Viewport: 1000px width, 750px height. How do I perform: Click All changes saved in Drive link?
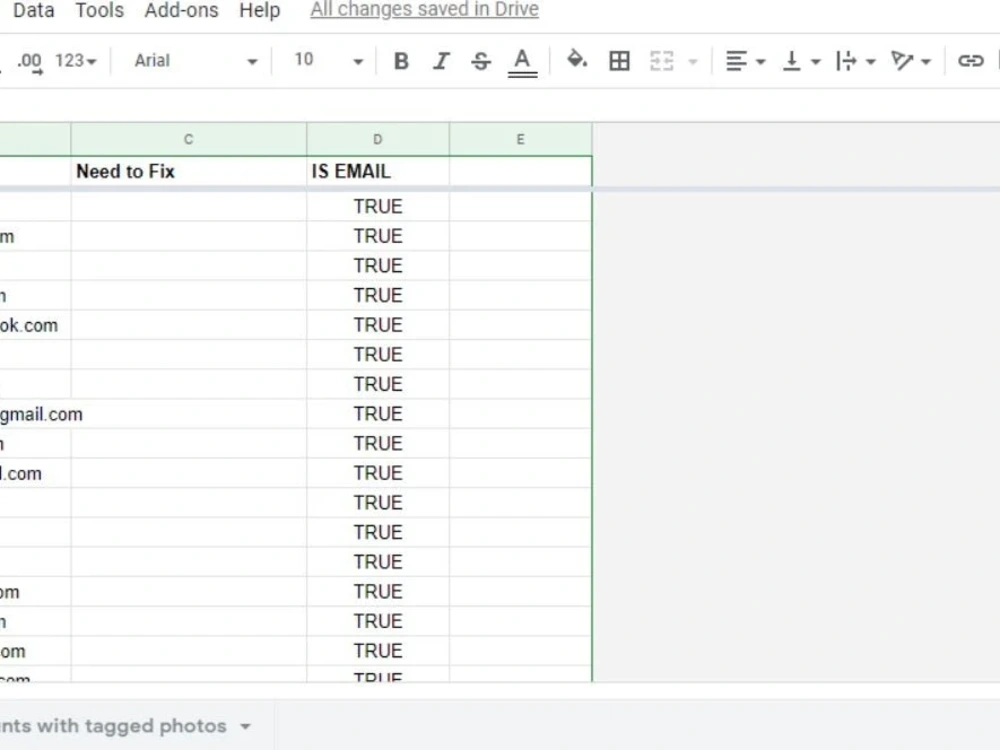point(424,10)
